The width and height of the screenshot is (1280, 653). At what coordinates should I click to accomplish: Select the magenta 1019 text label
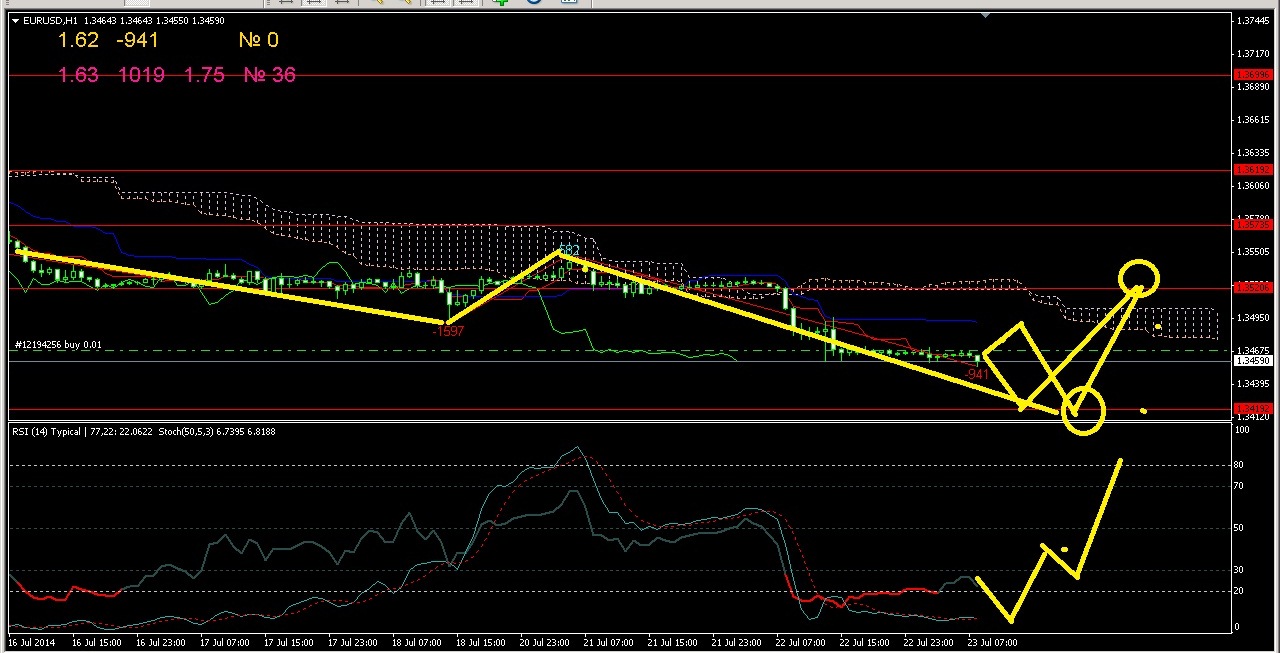140,75
